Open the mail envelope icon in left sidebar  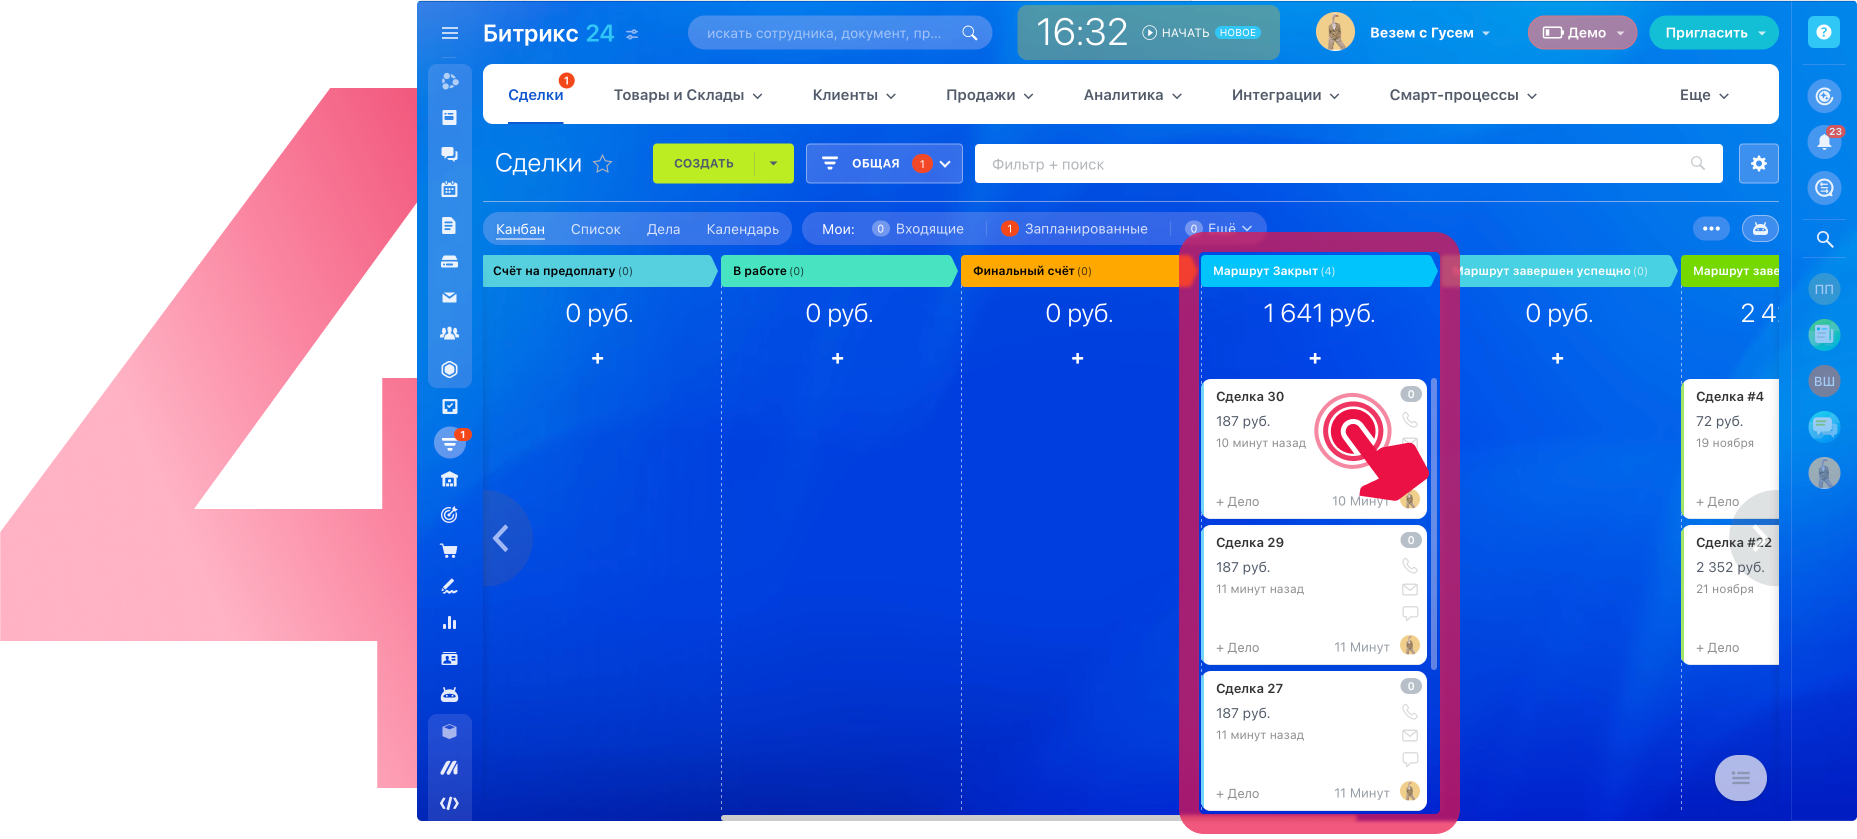click(450, 297)
